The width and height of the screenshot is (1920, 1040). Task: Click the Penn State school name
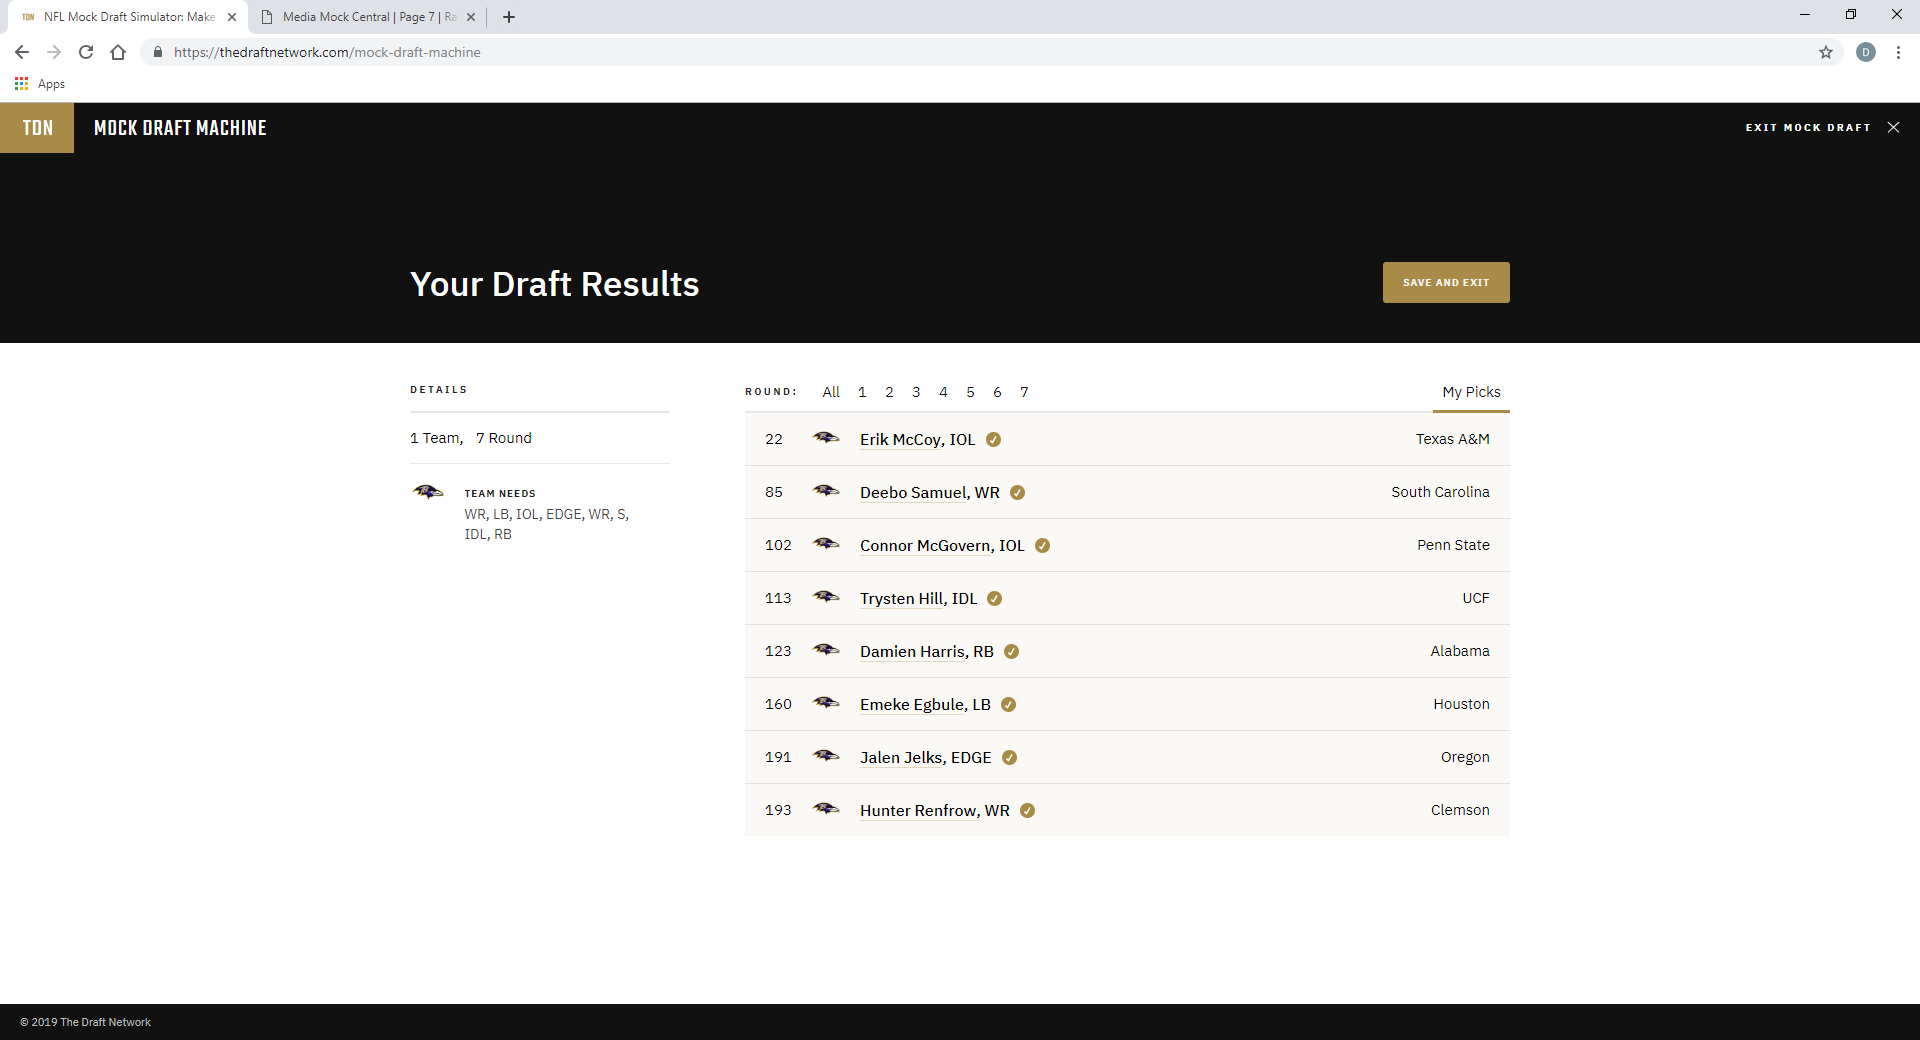coord(1453,545)
